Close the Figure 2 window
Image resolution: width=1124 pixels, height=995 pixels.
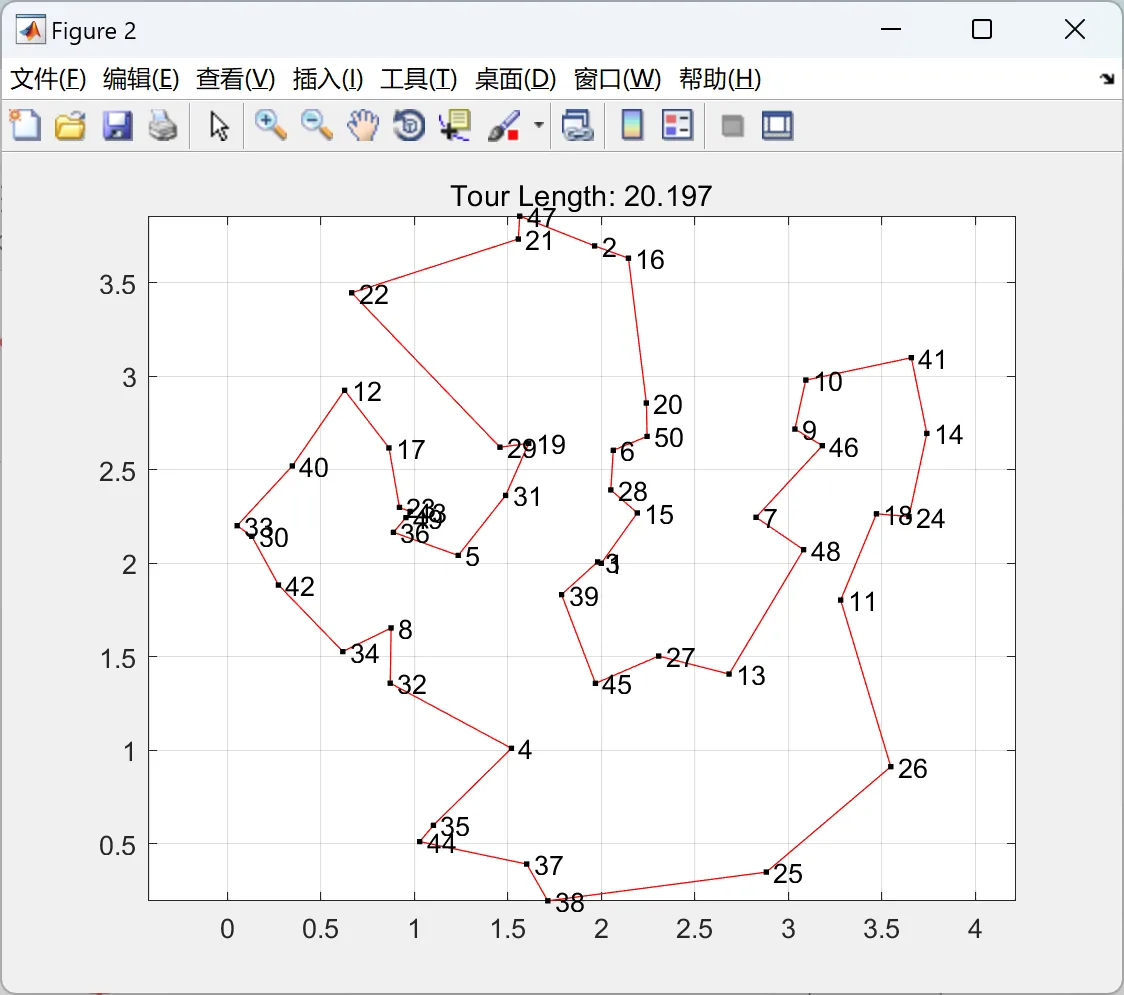1075,29
